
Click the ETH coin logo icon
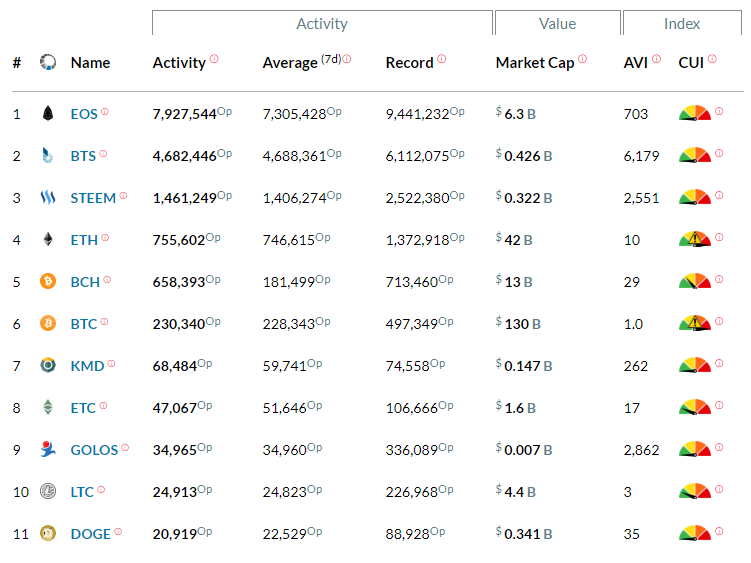[48, 239]
